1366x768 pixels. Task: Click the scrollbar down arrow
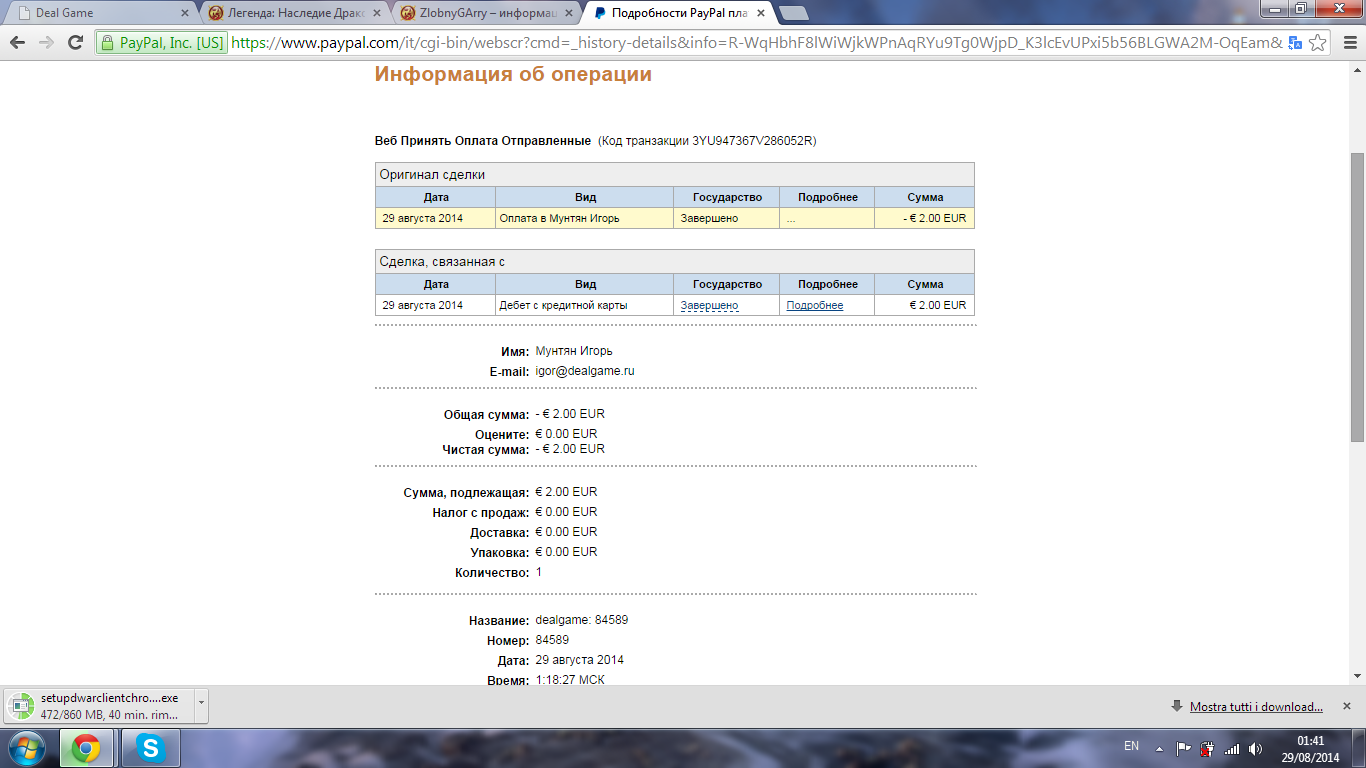1357,676
